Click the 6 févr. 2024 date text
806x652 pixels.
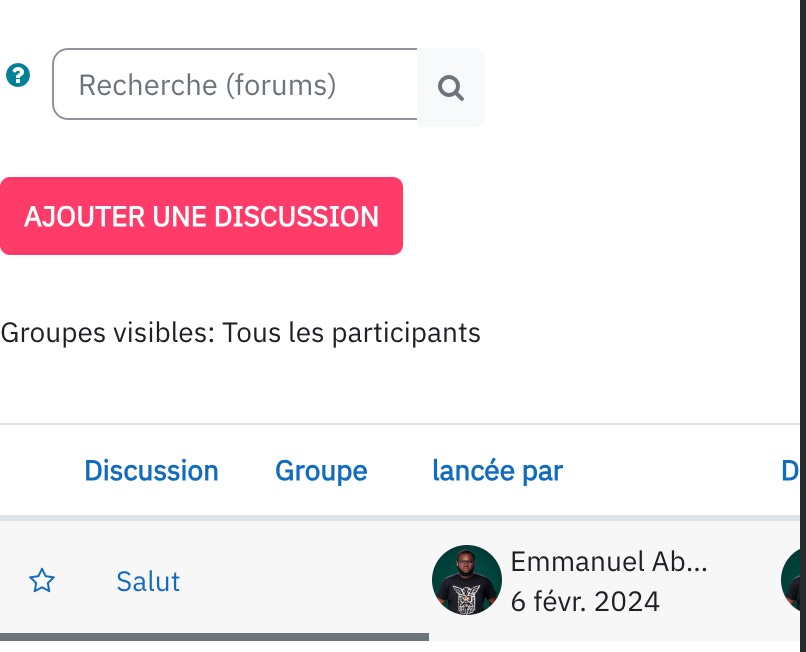point(585,601)
